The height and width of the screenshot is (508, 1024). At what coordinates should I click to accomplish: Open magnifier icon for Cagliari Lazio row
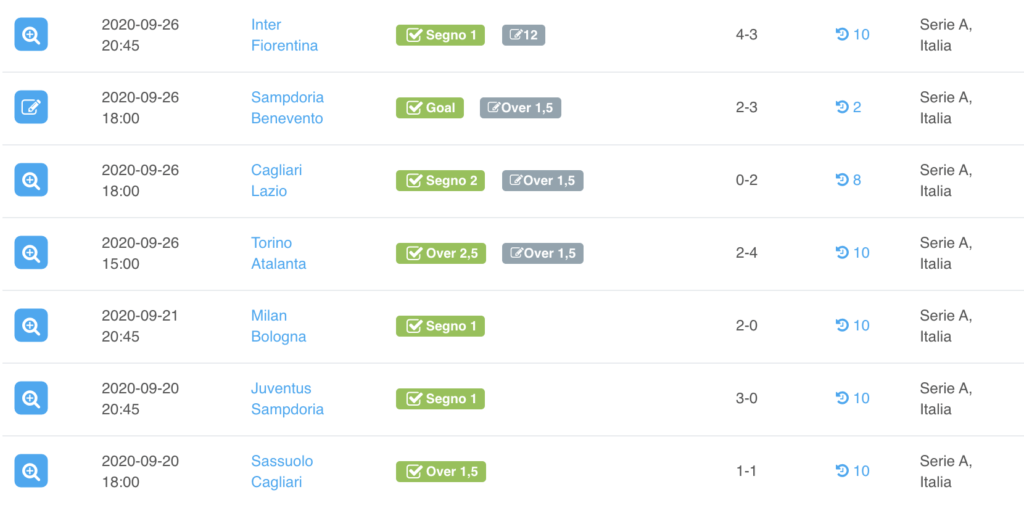click(x=31, y=180)
